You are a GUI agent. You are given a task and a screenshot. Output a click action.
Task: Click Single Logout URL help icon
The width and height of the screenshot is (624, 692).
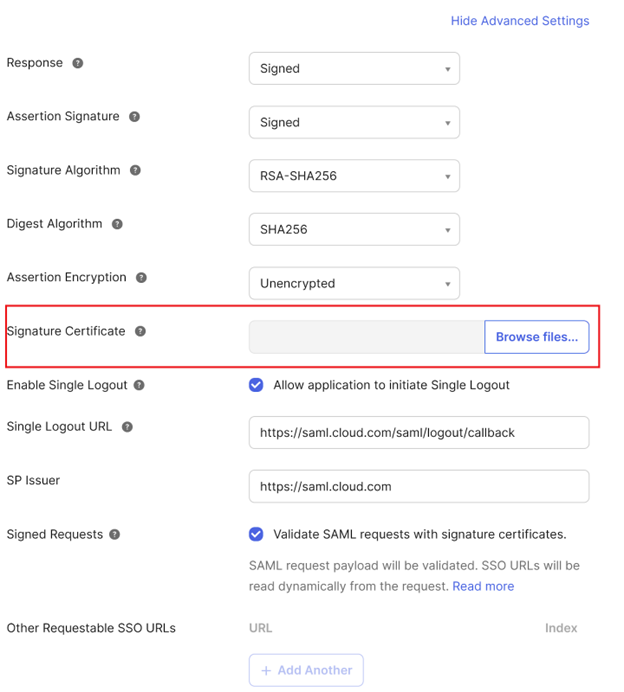[127, 427]
